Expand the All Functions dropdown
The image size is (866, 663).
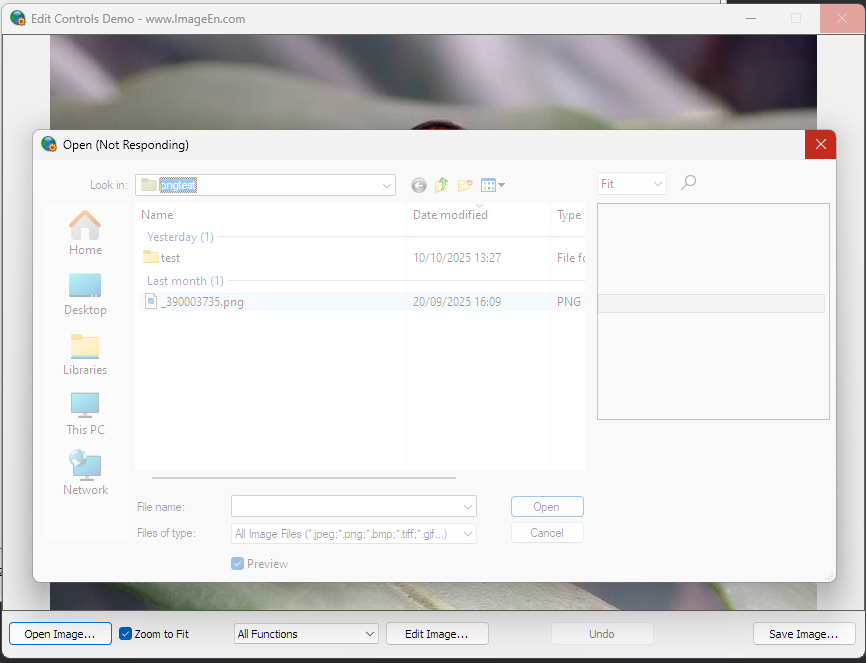click(369, 634)
